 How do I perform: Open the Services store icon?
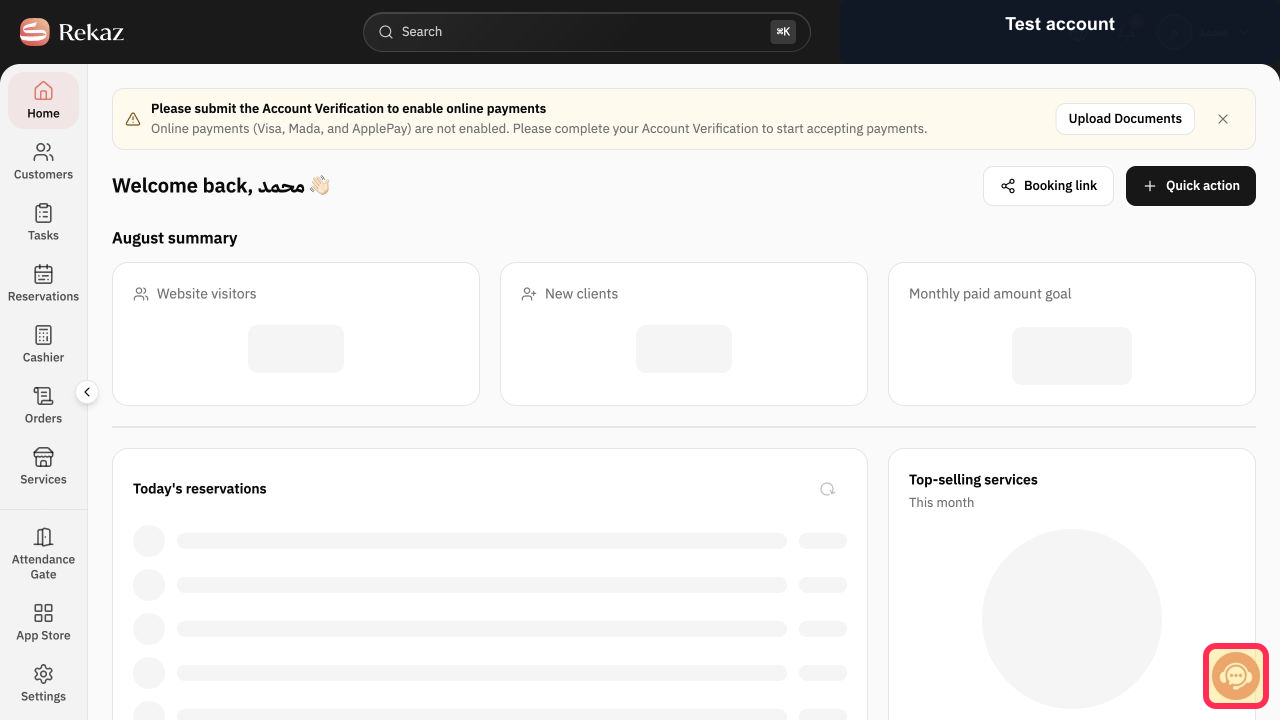coord(43,458)
